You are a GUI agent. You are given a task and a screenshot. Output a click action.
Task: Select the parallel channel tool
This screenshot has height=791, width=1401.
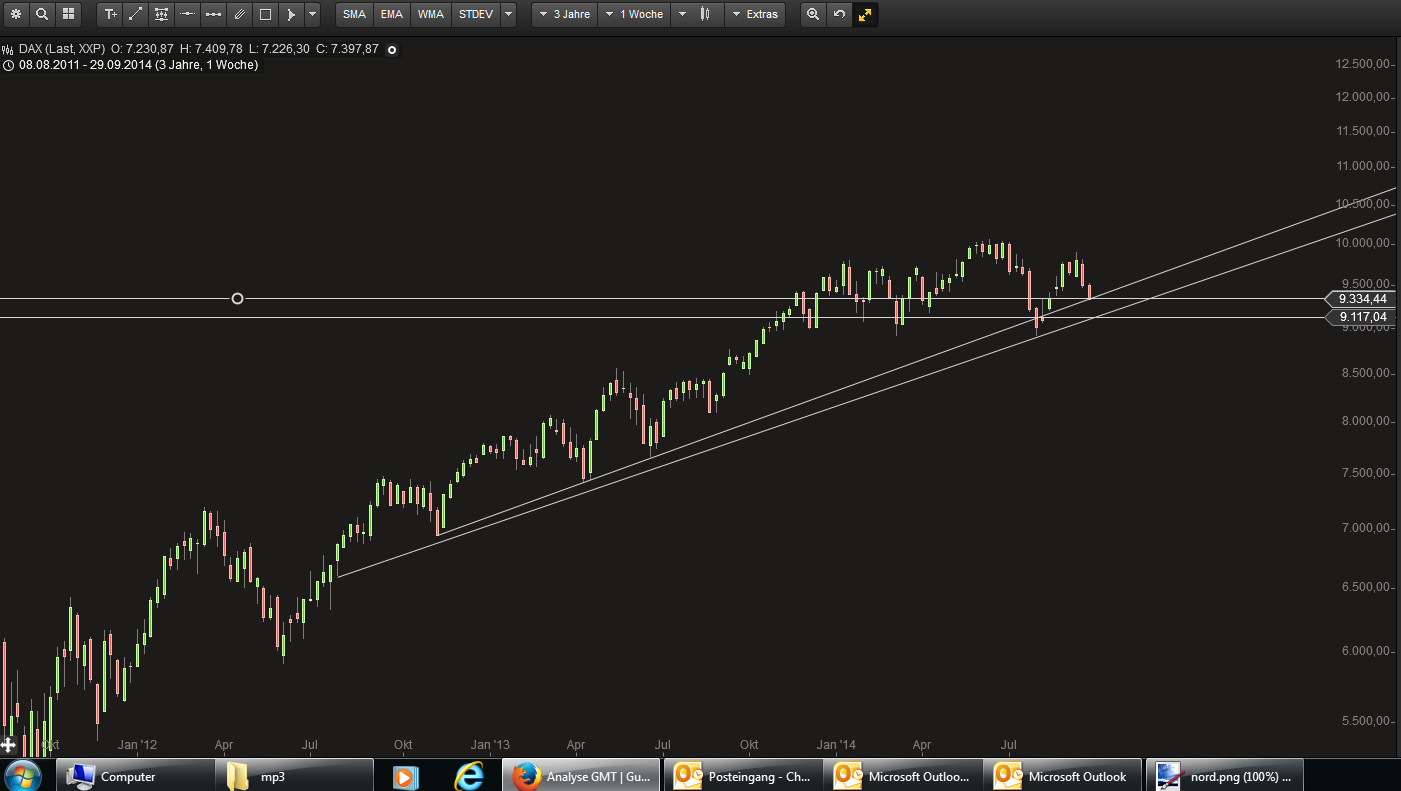click(239, 14)
